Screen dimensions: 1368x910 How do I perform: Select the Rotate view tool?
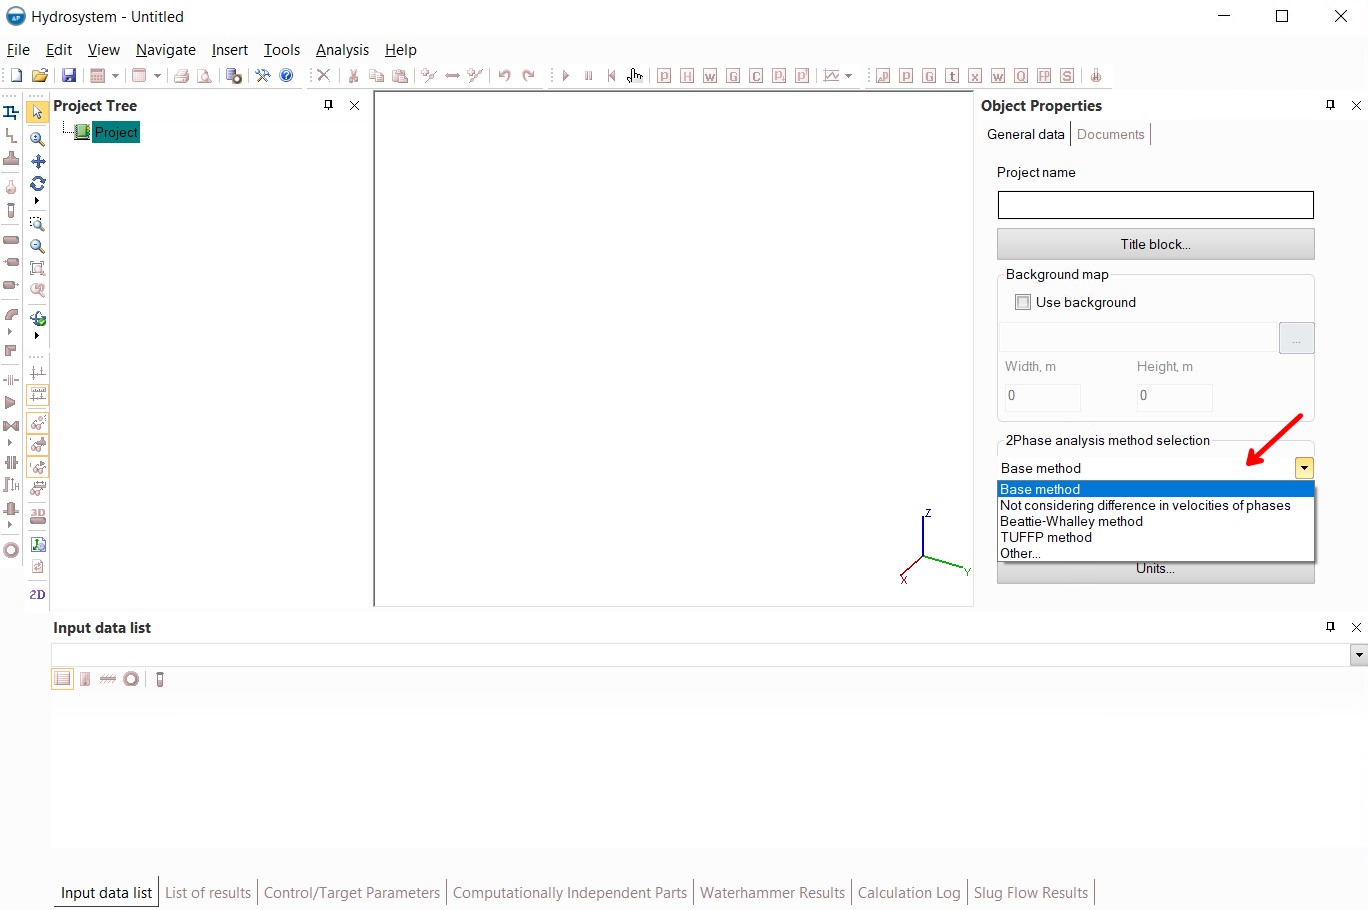point(38,184)
